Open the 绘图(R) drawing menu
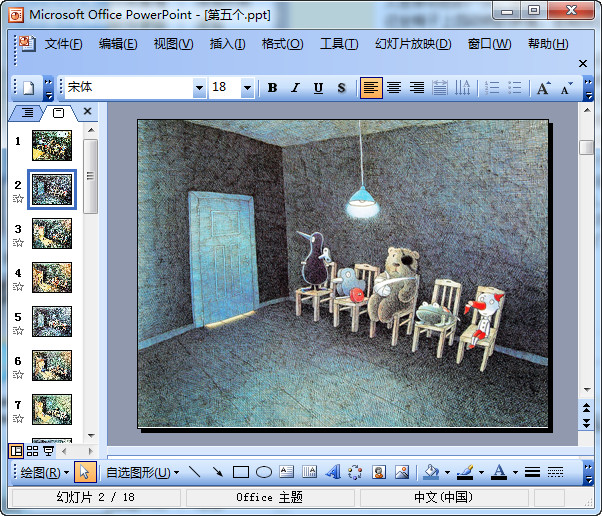The image size is (602, 516). tap(44, 473)
